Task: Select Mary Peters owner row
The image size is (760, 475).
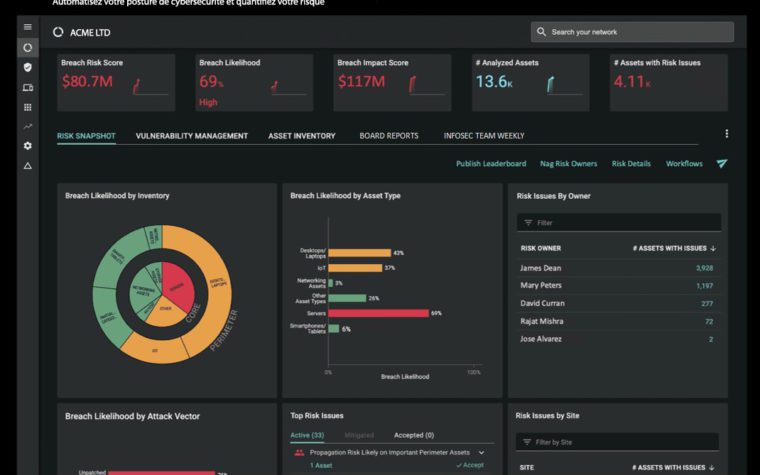Action: tap(617, 285)
